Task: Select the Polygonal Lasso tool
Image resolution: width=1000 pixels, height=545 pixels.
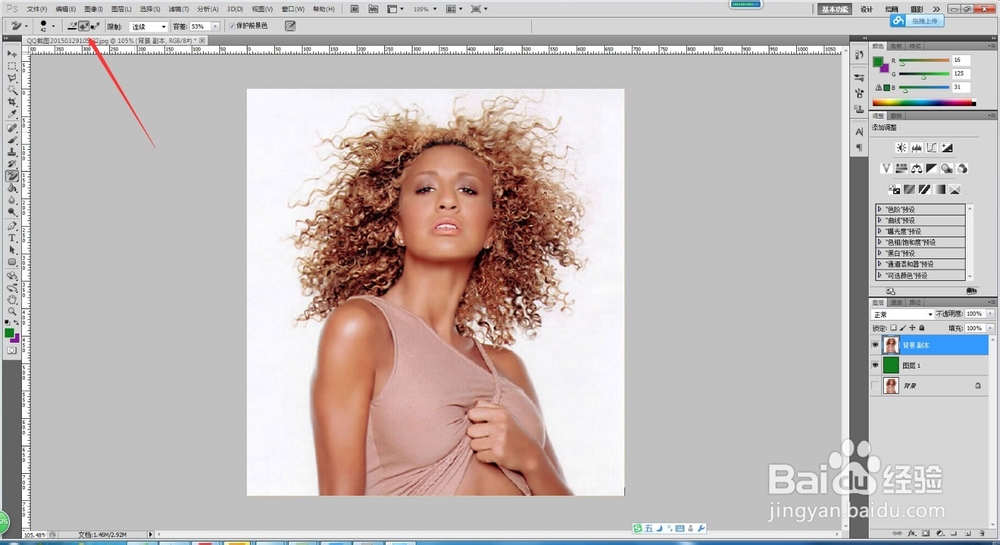Action: [x=11, y=78]
